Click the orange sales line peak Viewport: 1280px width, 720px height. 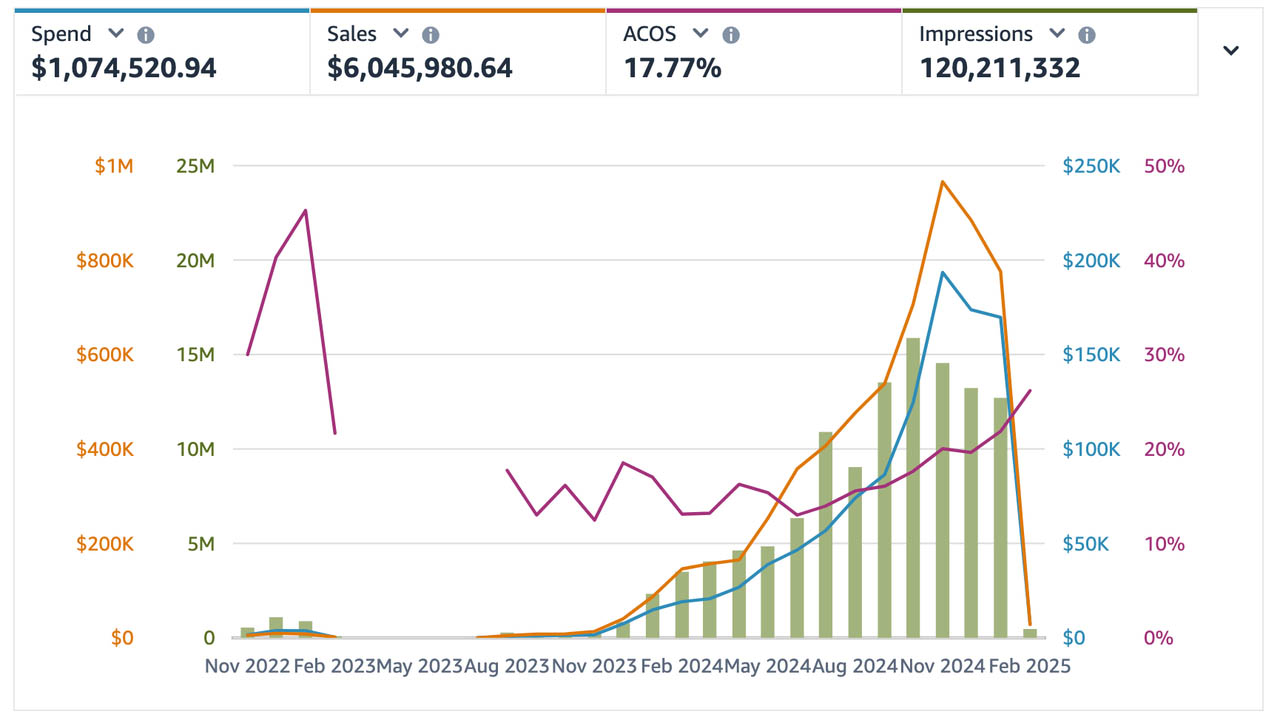[943, 183]
